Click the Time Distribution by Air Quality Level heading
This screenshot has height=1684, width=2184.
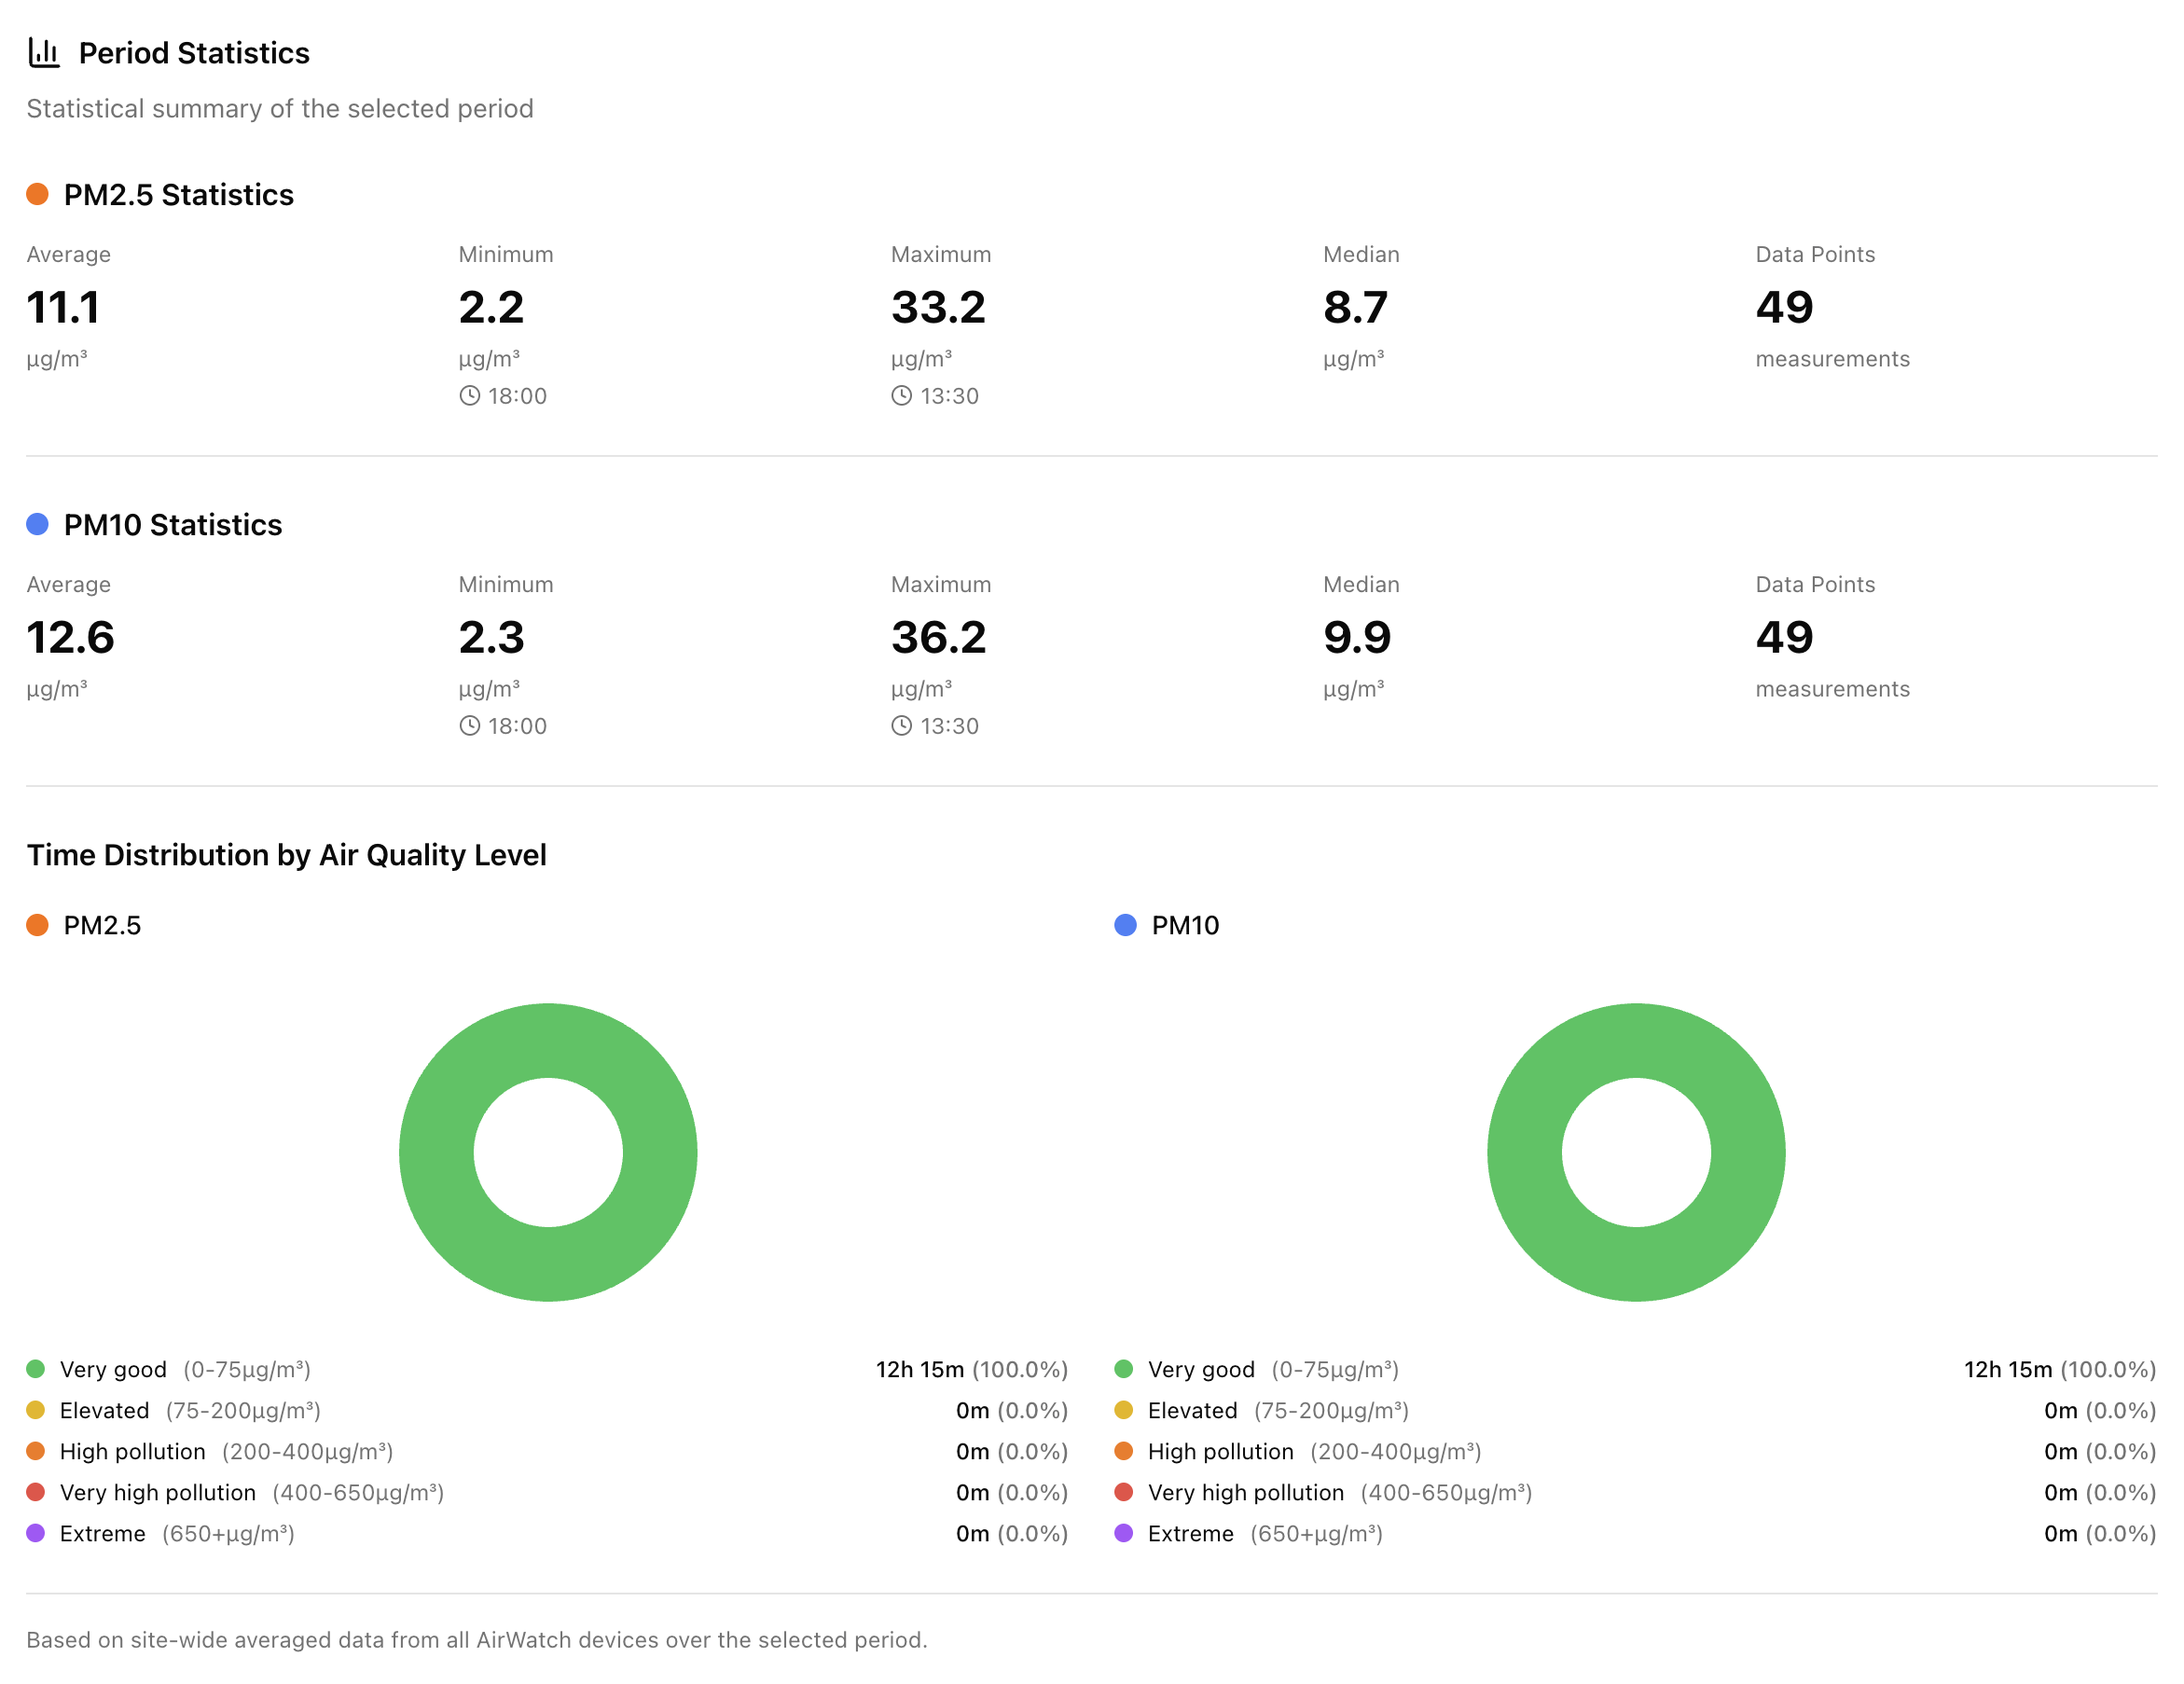(x=286, y=855)
